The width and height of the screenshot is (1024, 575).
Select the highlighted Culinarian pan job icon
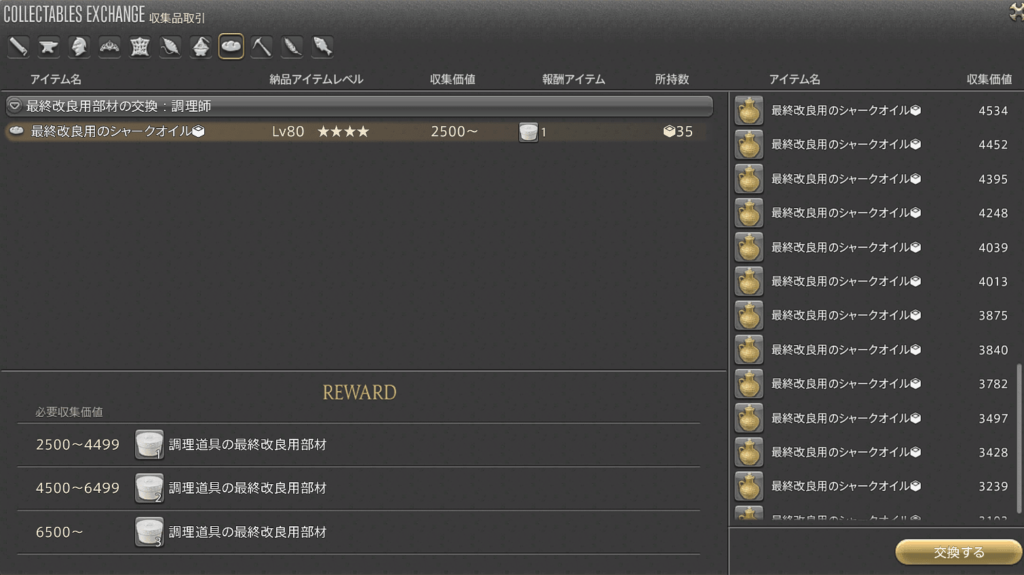(231, 46)
